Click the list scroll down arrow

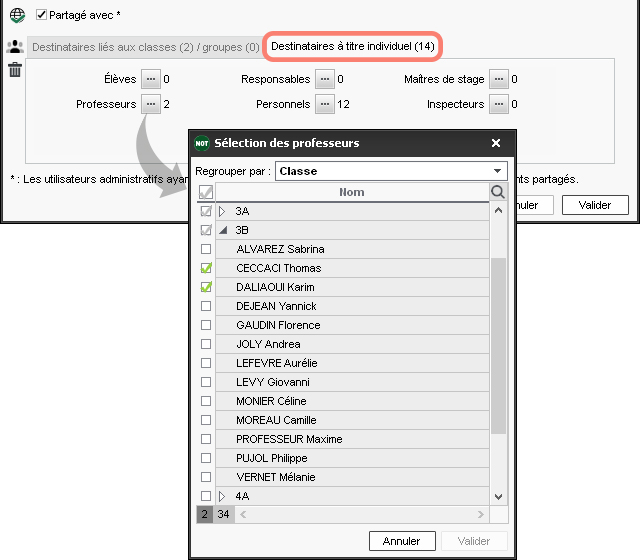pyautogui.click(x=498, y=497)
